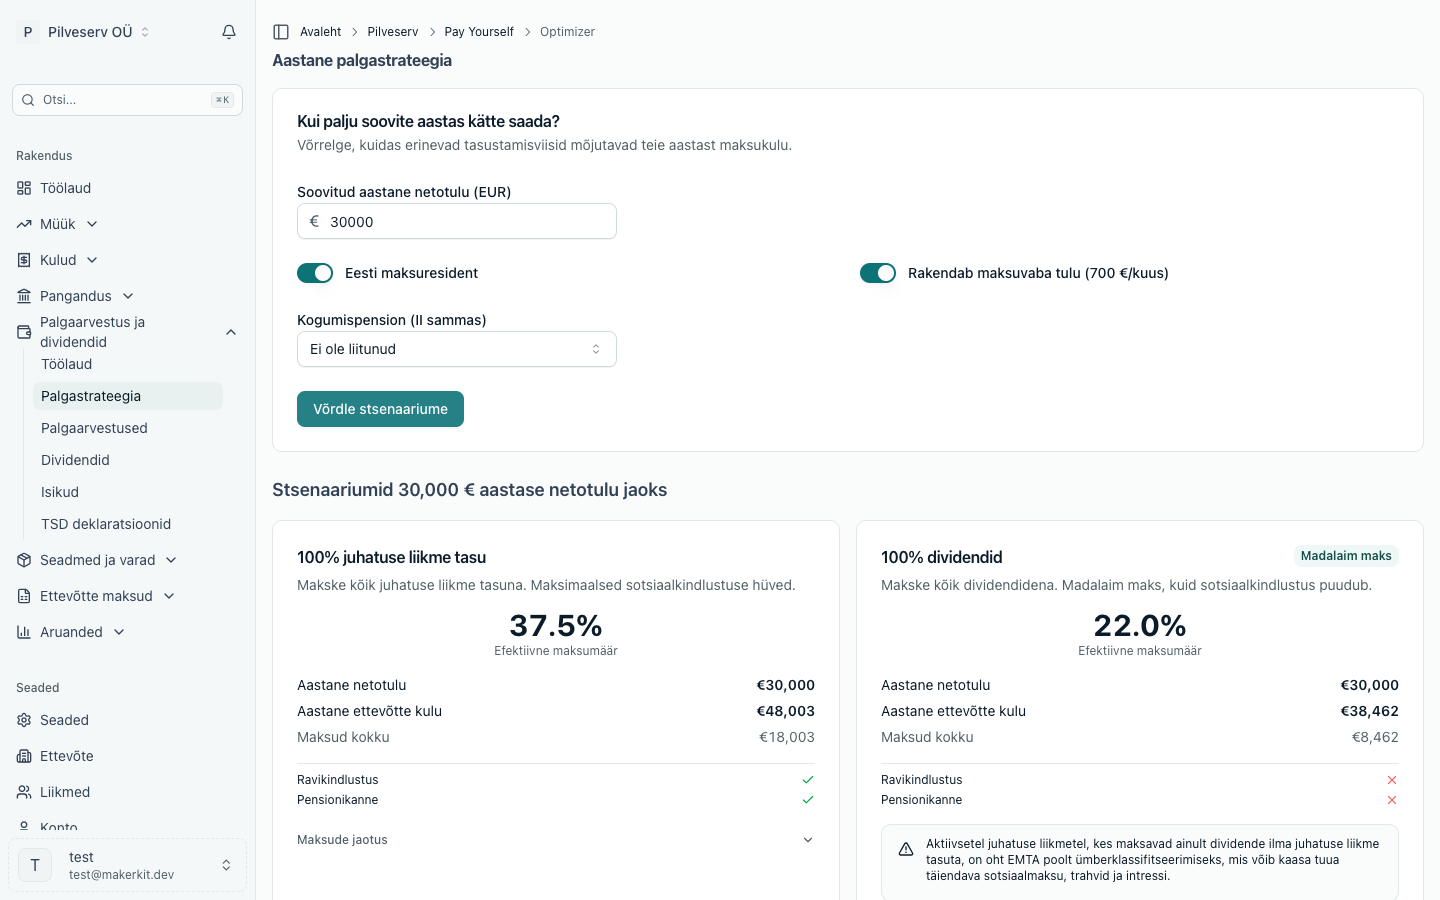
Task: Collapse Palgaarvestus ja dividendid menu
Action: click(x=231, y=332)
